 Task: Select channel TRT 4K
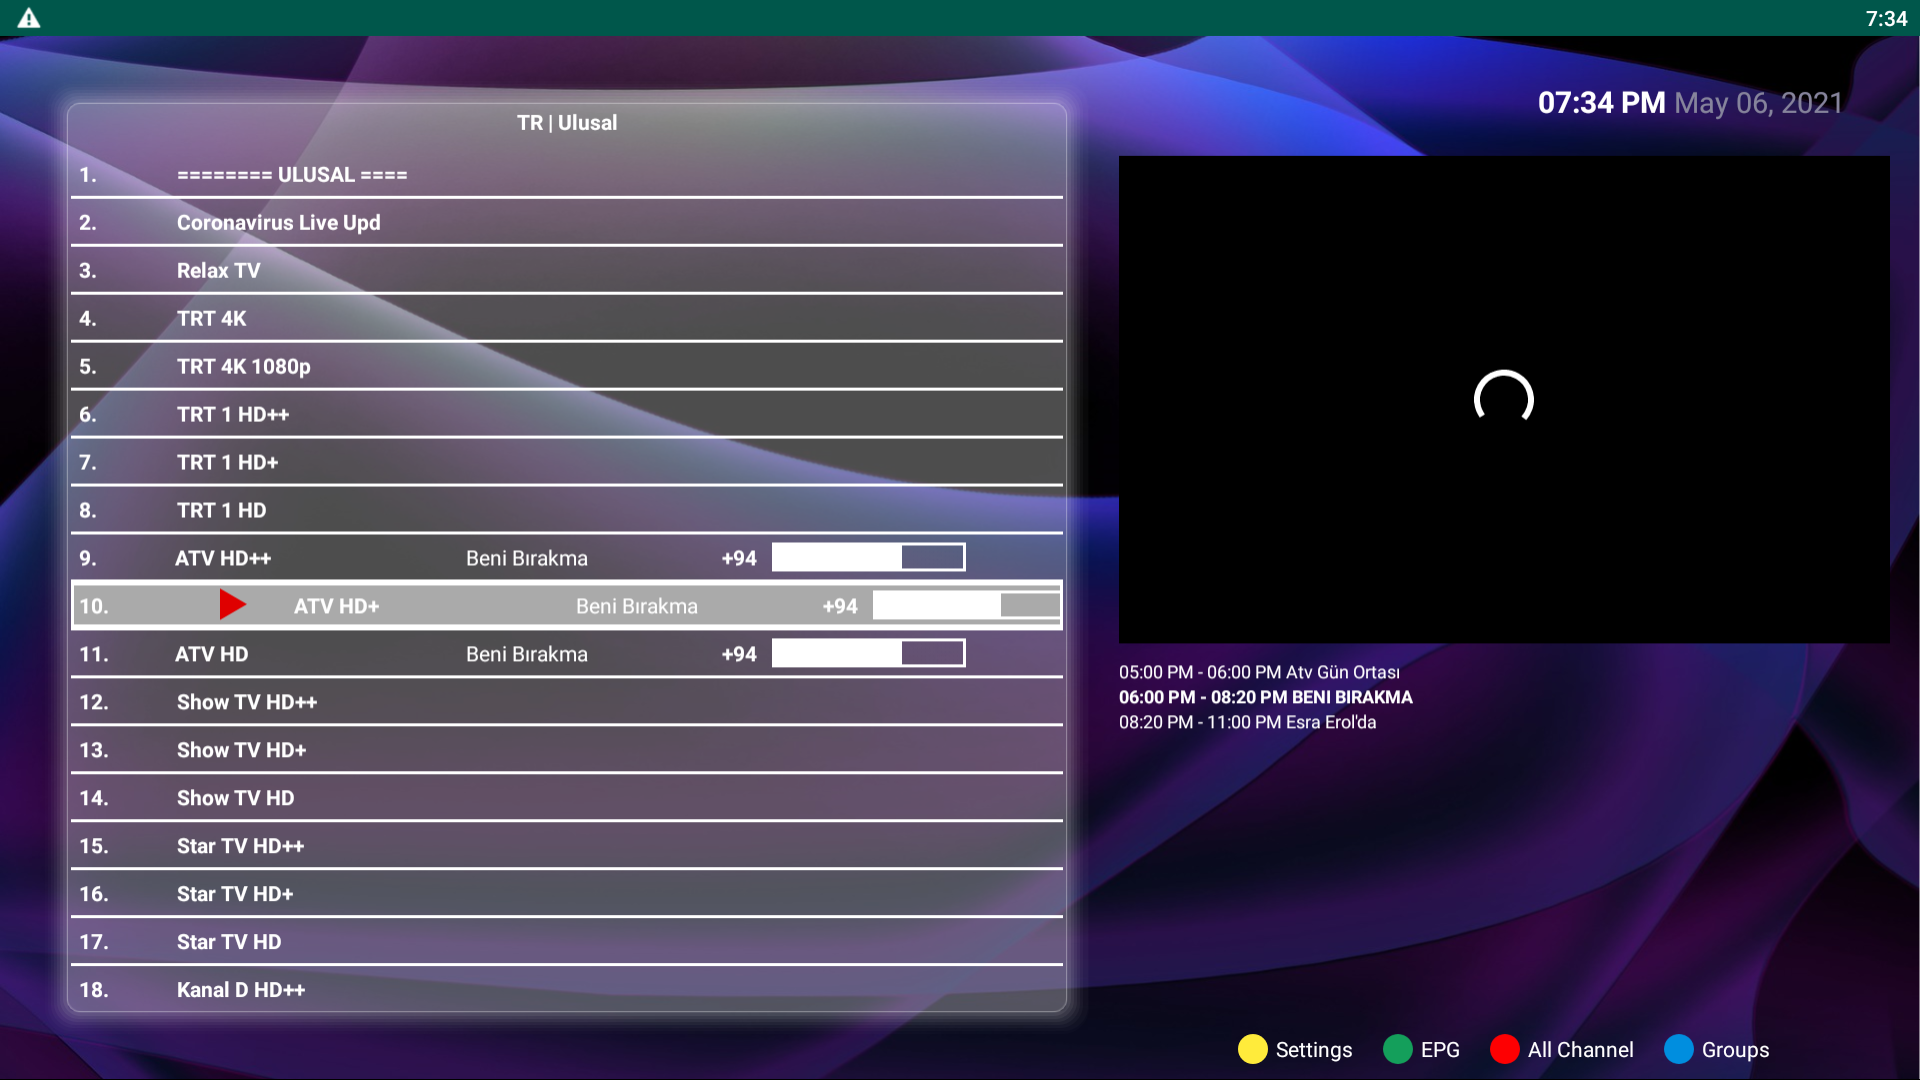tap(567, 319)
